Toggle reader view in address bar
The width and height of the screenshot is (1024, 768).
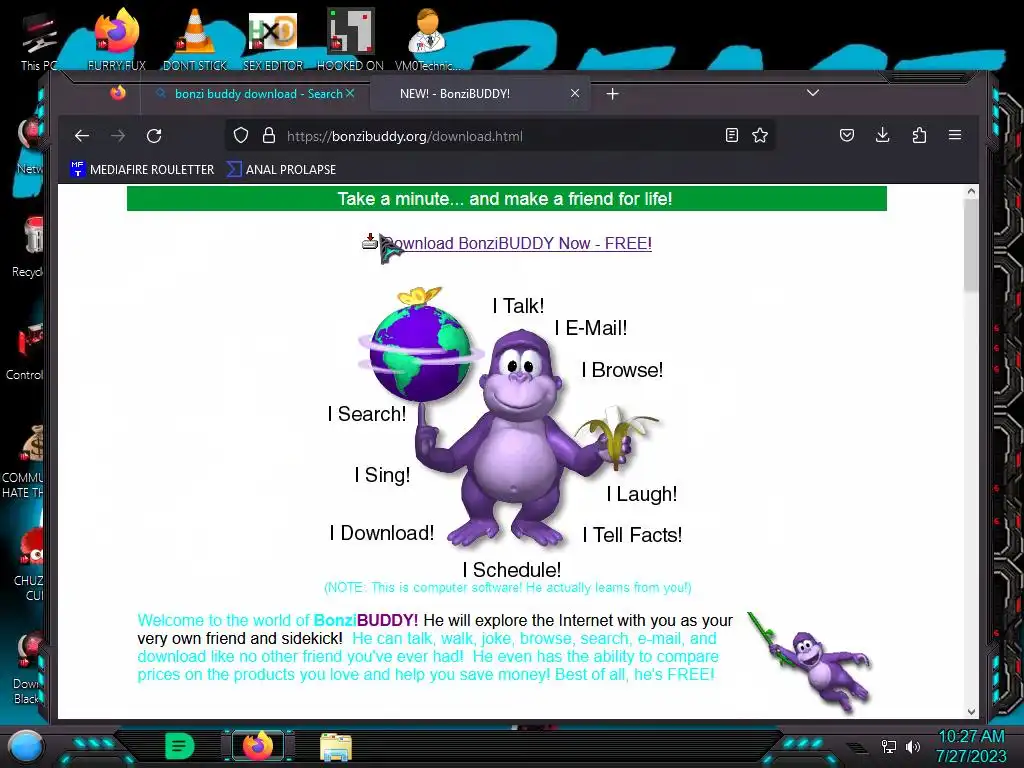point(731,135)
